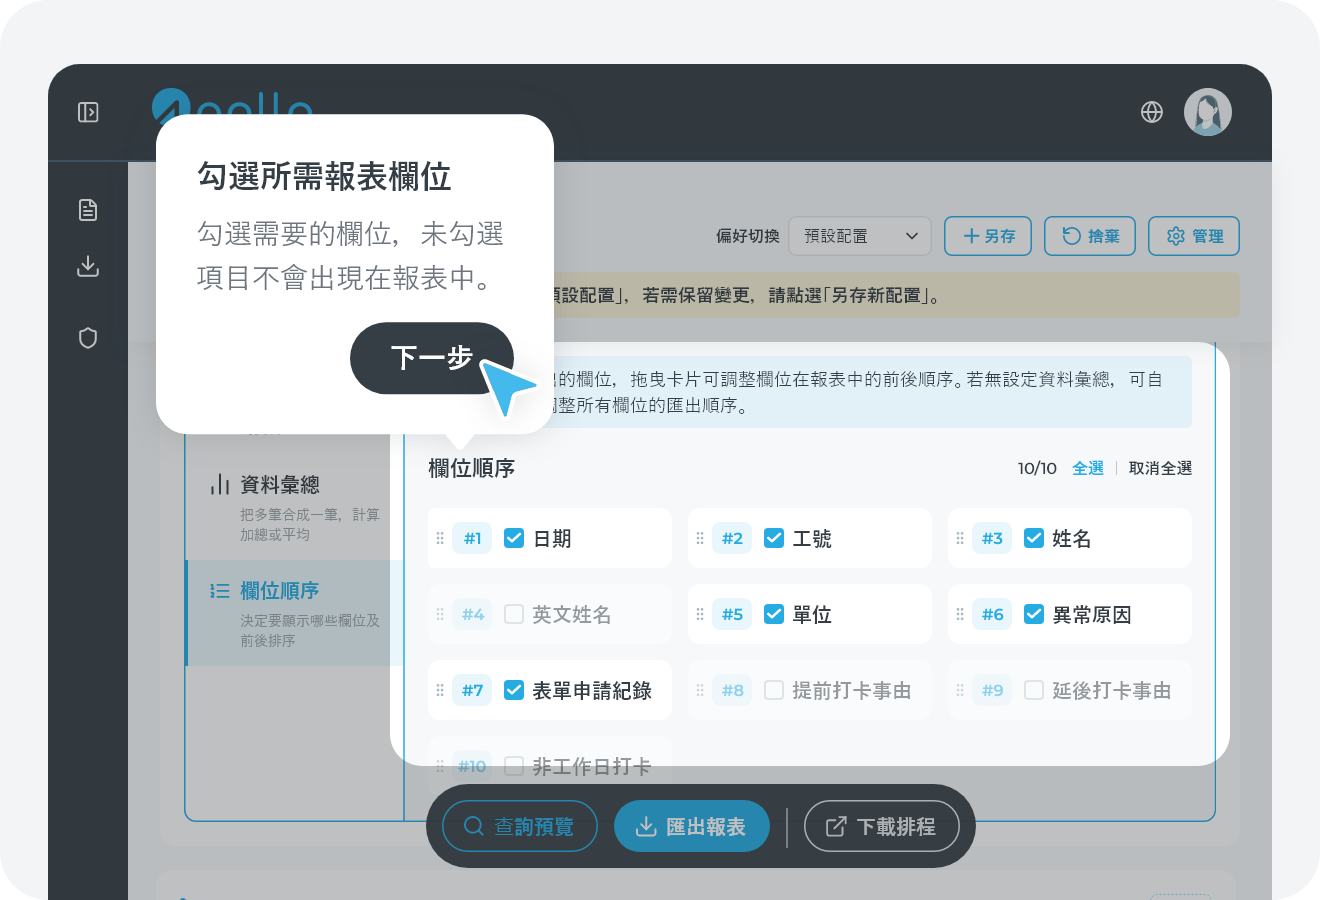Uncheck the 表單申請紀錄 field checkbox
Screen dimensions: 1320x900
pyautogui.click(x=514, y=690)
